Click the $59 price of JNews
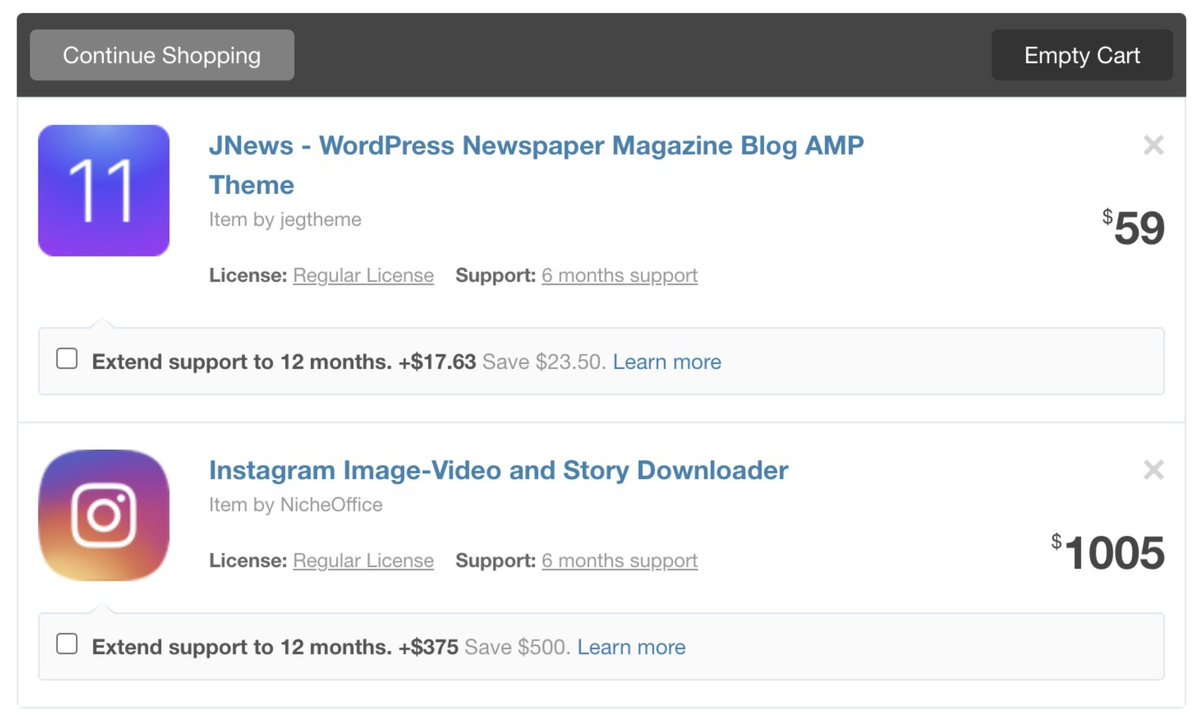This screenshot has height=715, width=1200. pyautogui.click(x=1134, y=228)
